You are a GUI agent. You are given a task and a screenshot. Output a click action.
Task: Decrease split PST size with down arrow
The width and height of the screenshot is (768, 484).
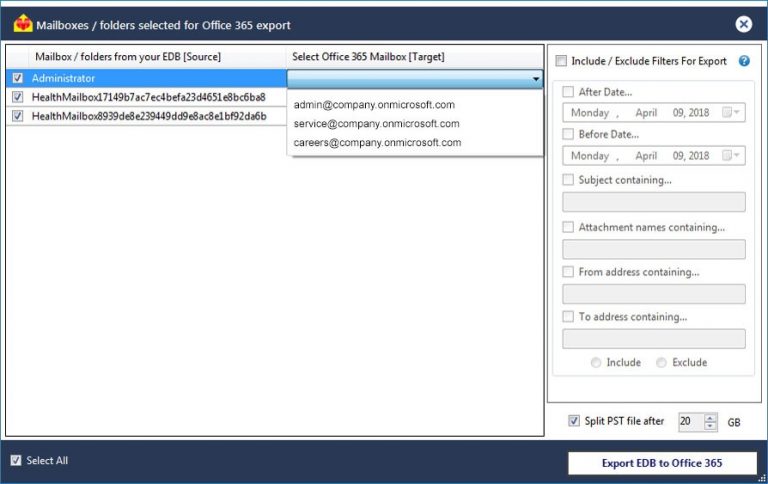[x=710, y=426]
